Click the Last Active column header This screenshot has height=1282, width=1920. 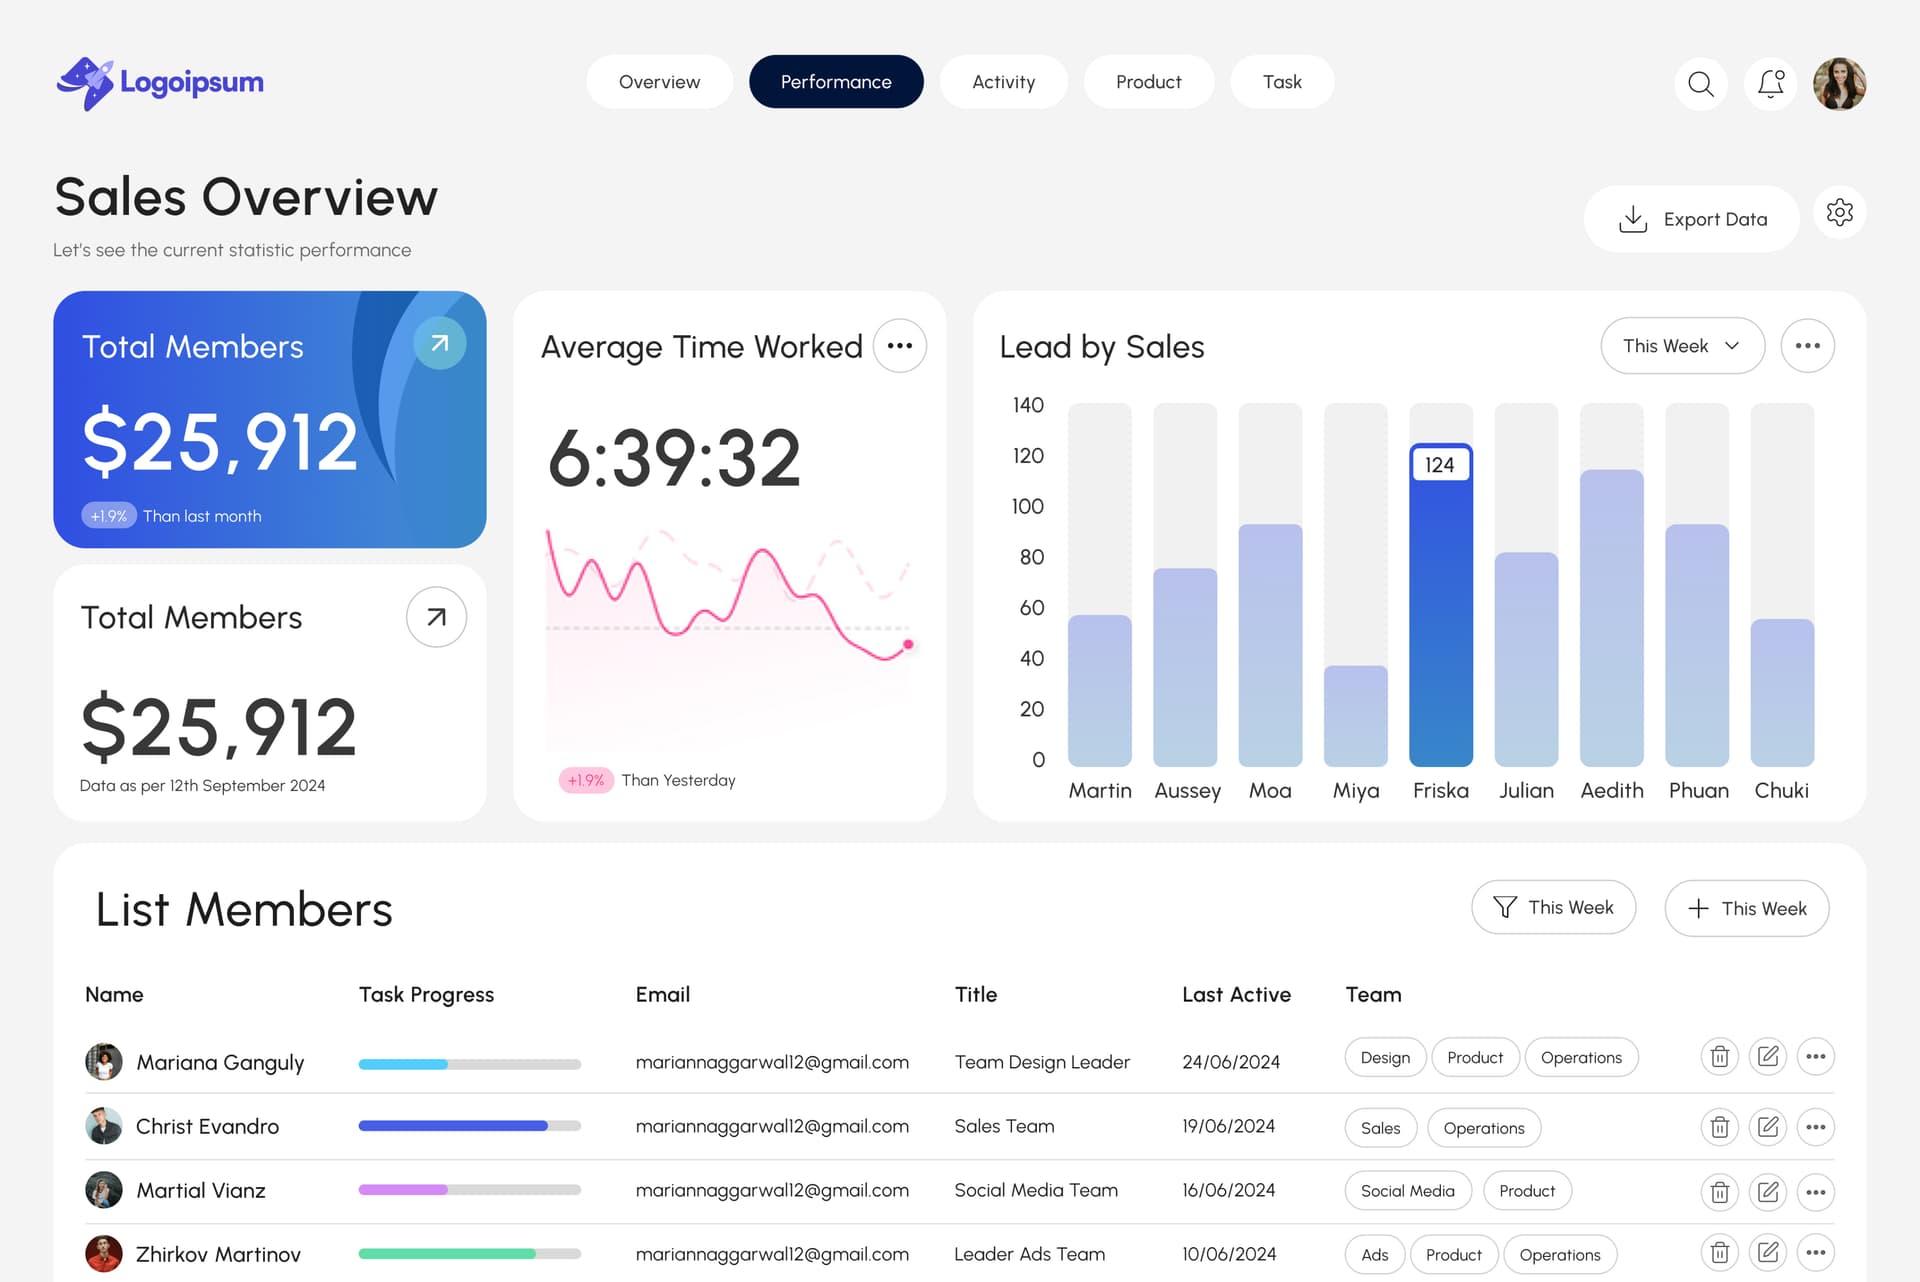coord(1236,995)
